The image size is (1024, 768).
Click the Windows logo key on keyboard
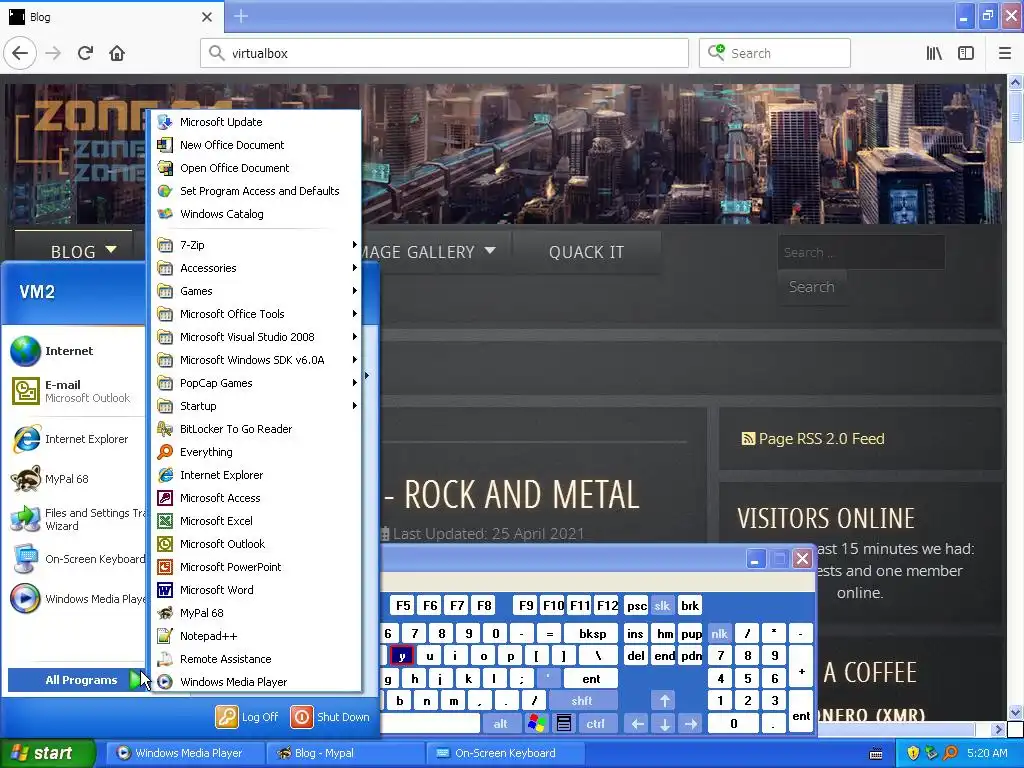537,724
